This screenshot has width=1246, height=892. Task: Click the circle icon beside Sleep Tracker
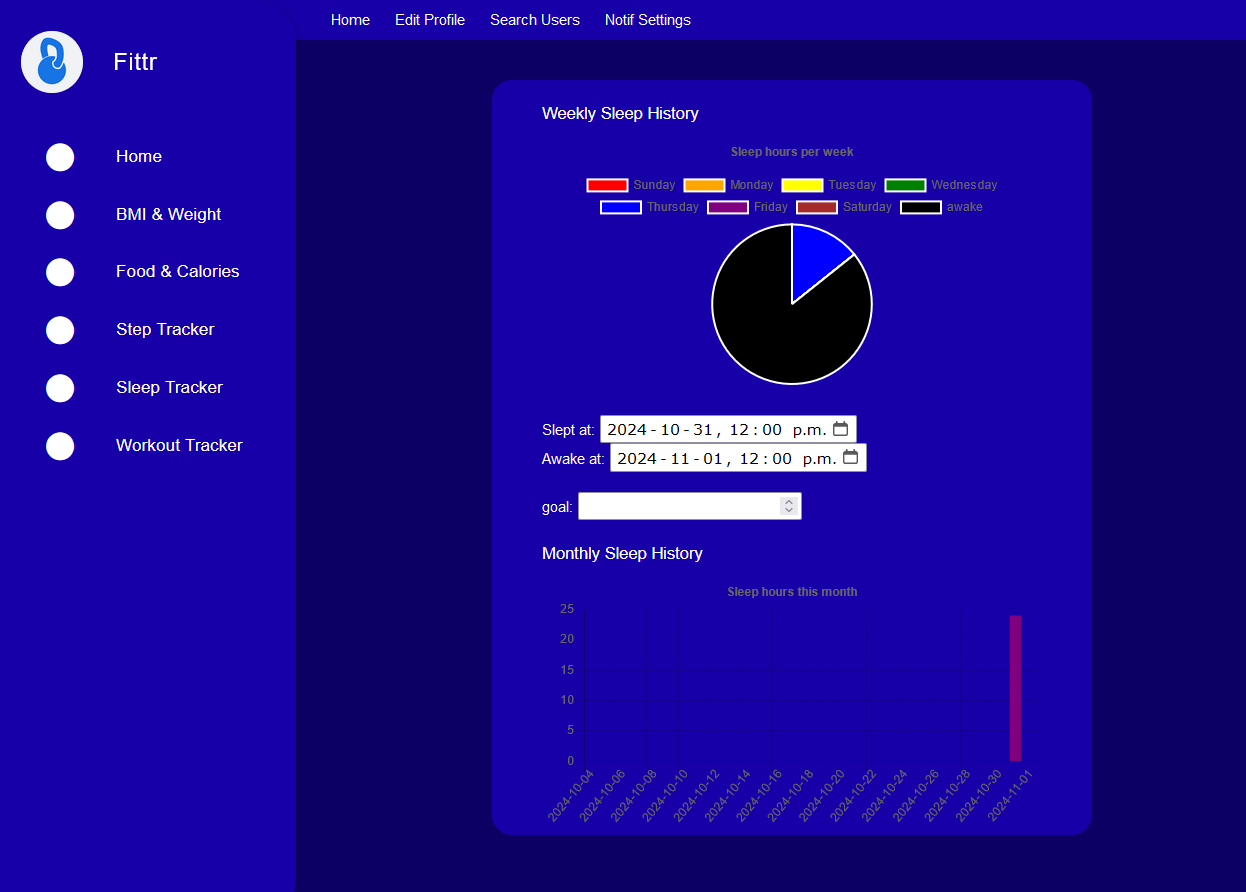coord(60,388)
